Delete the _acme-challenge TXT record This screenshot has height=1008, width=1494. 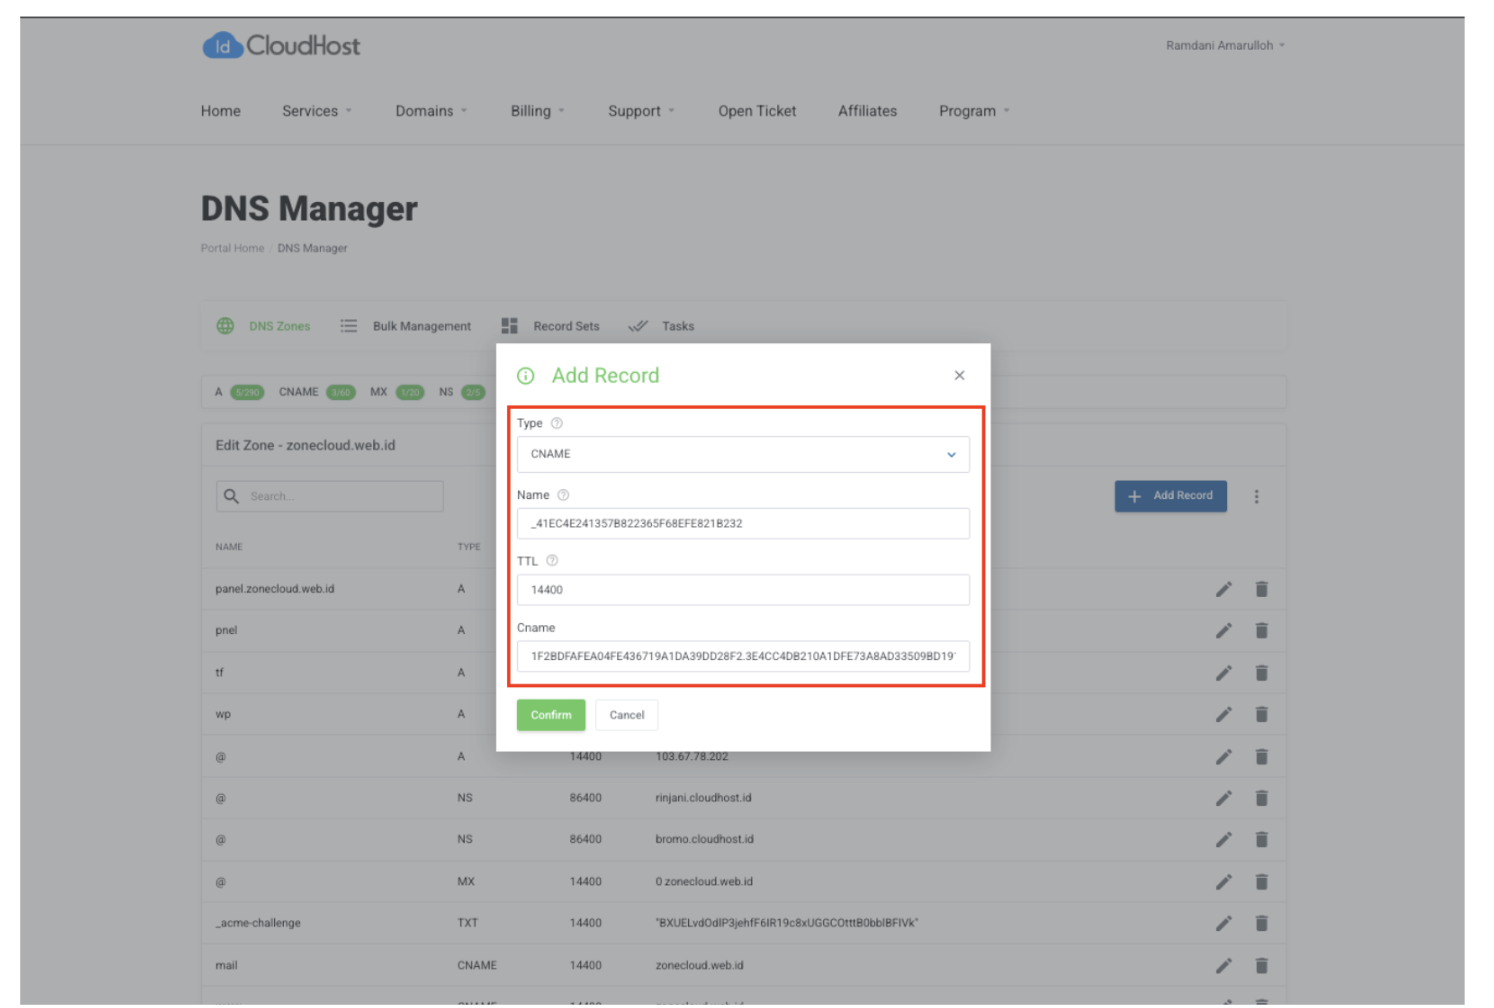1261,923
